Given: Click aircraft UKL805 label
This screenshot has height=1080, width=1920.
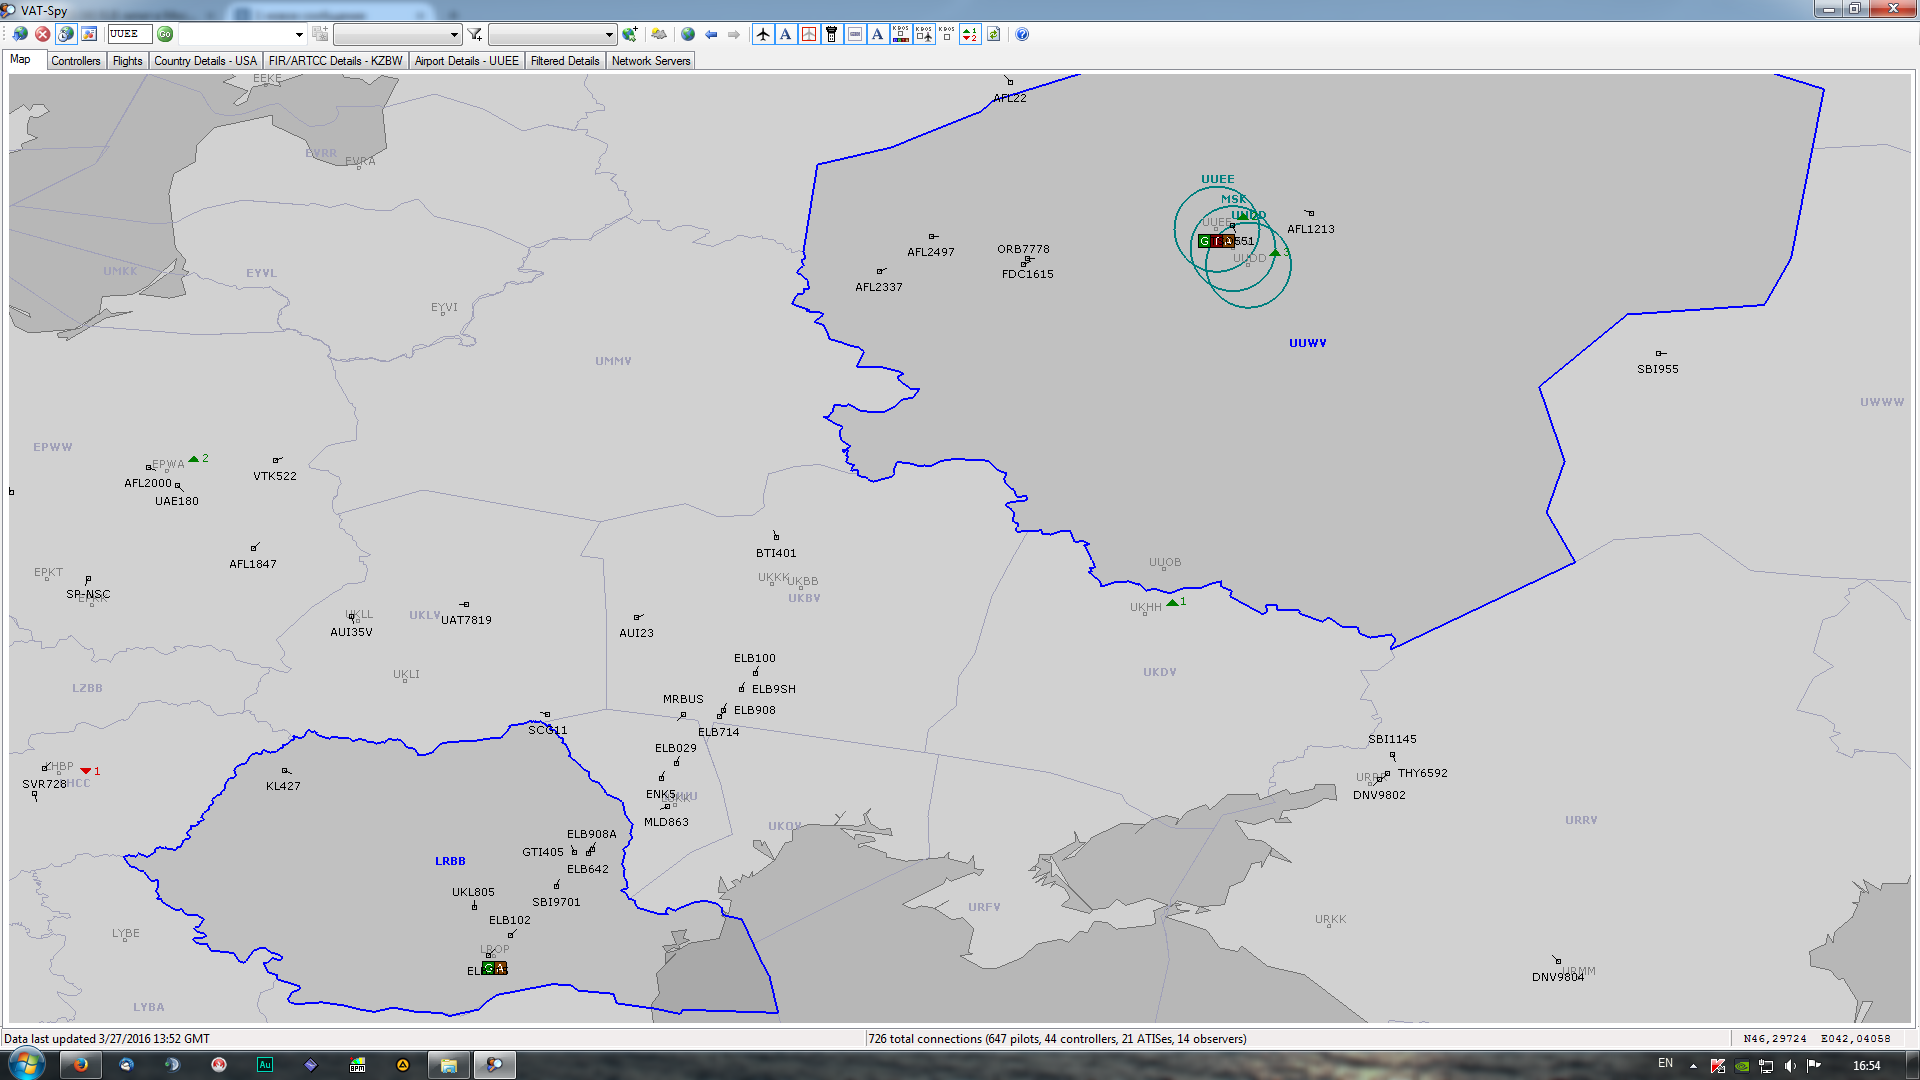Looking at the screenshot, I should click(x=473, y=892).
